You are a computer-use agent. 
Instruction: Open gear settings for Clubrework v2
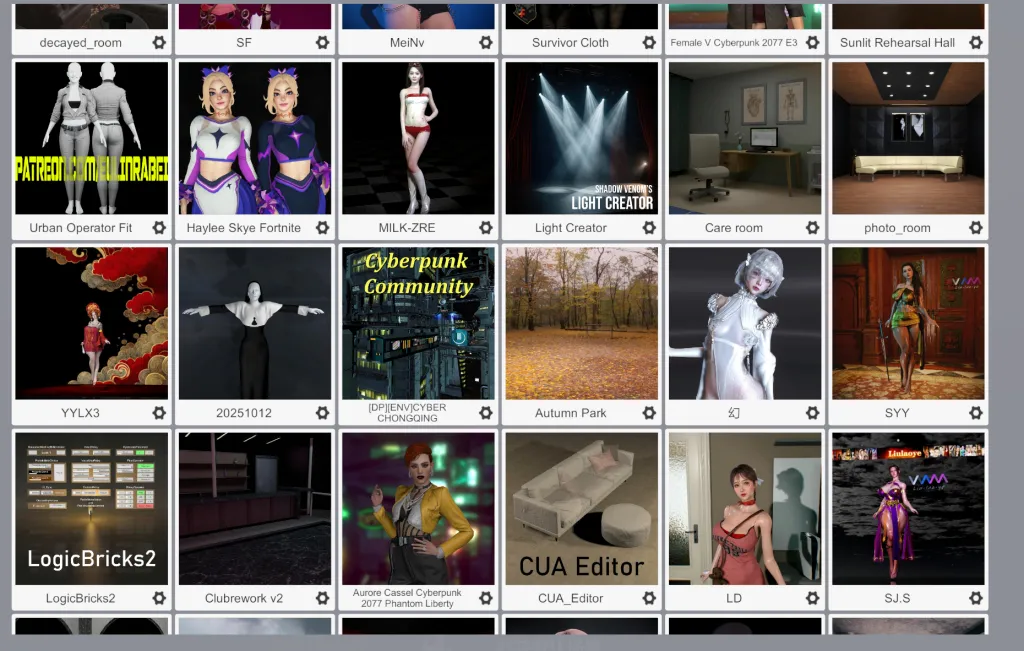[323, 598]
